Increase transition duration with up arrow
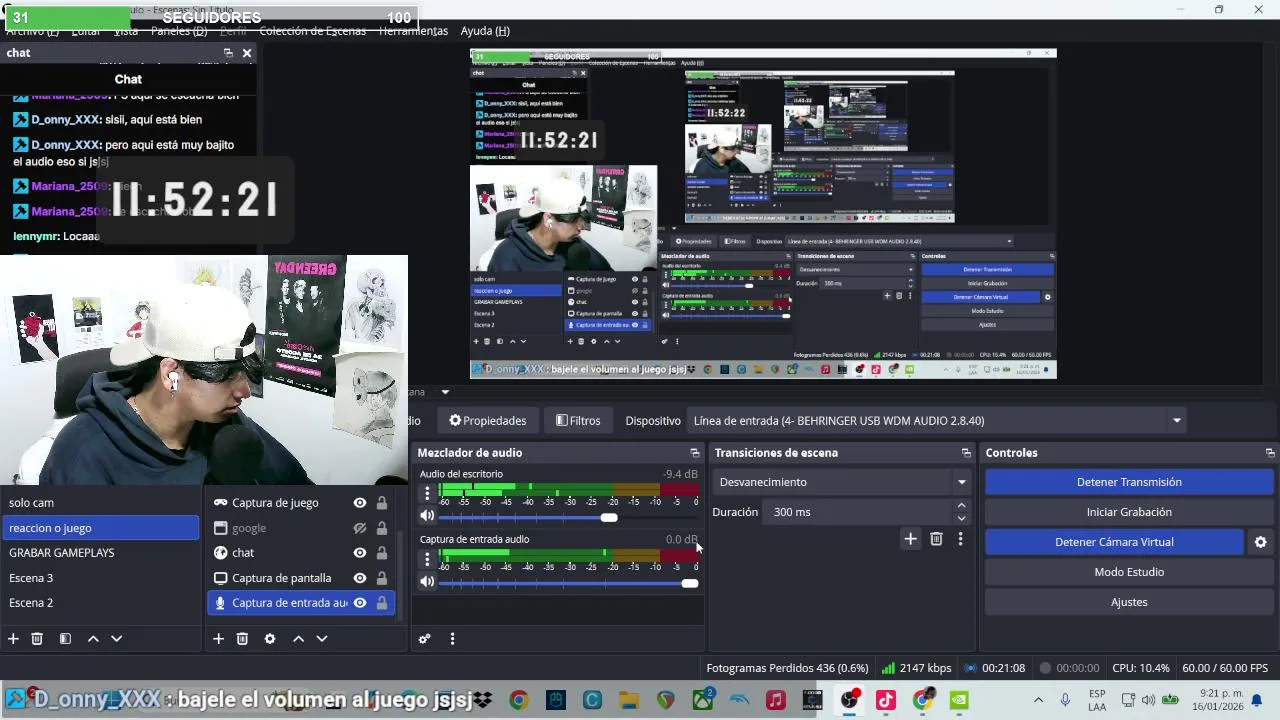 961,506
